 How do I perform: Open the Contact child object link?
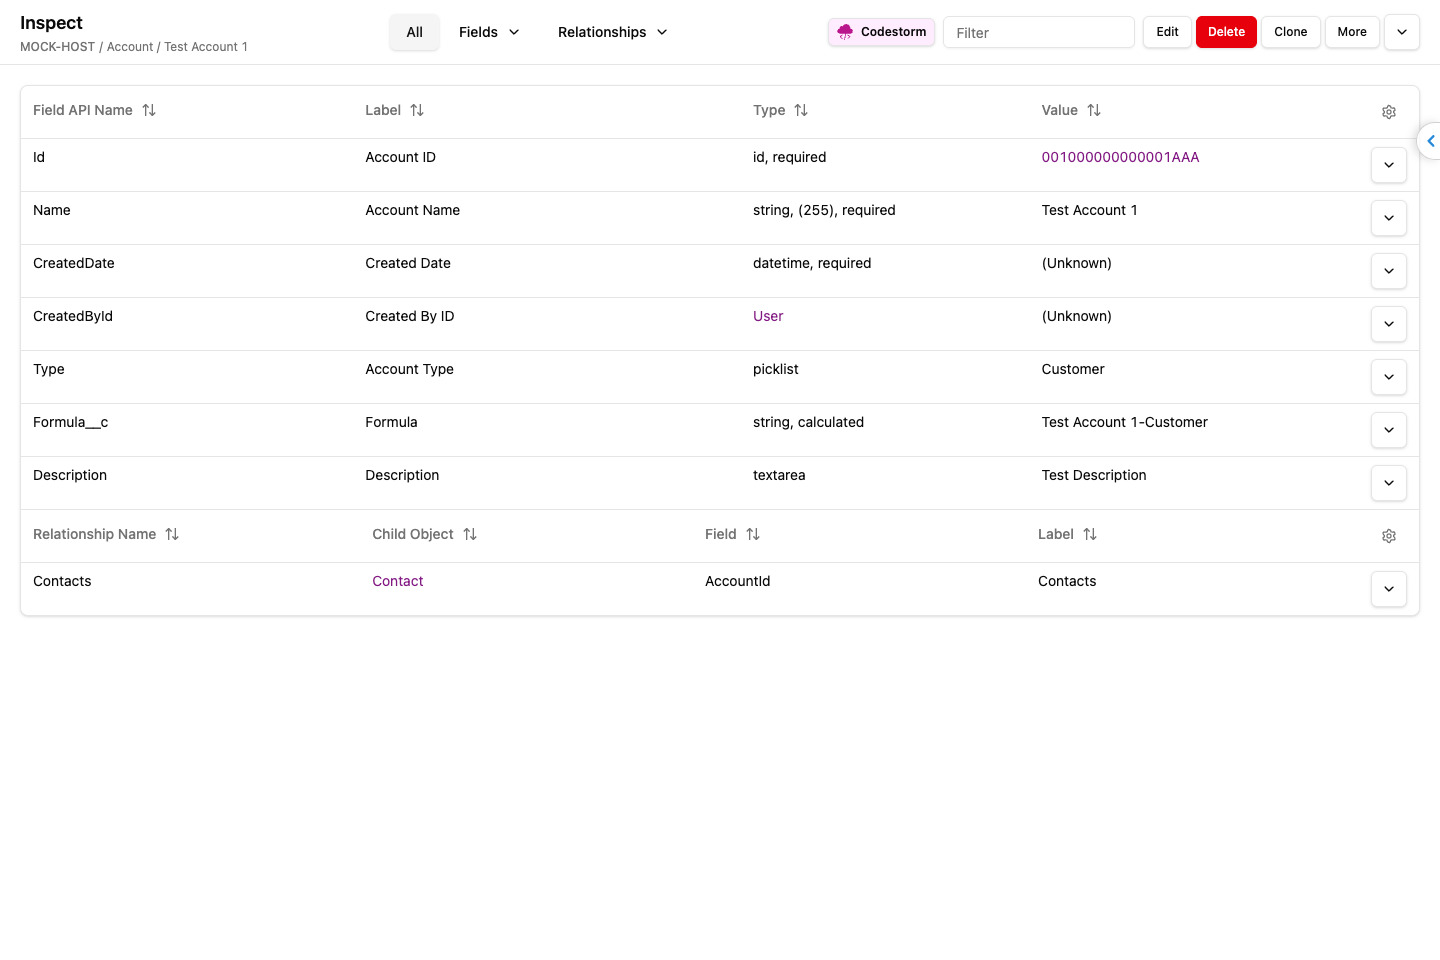pyautogui.click(x=398, y=581)
